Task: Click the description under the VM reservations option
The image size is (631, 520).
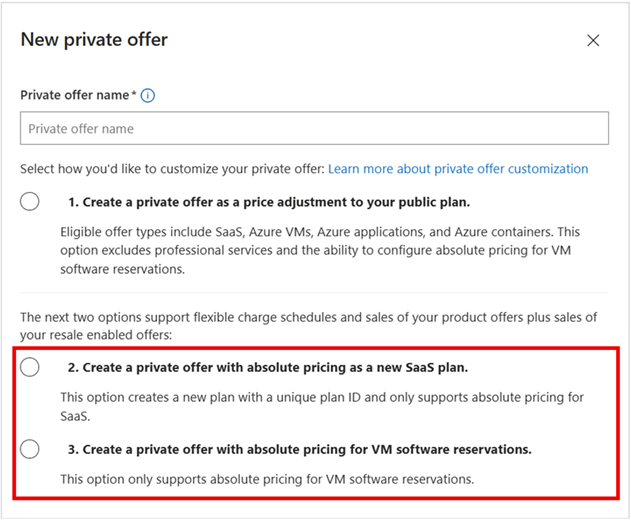Action: tap(266, 479)
